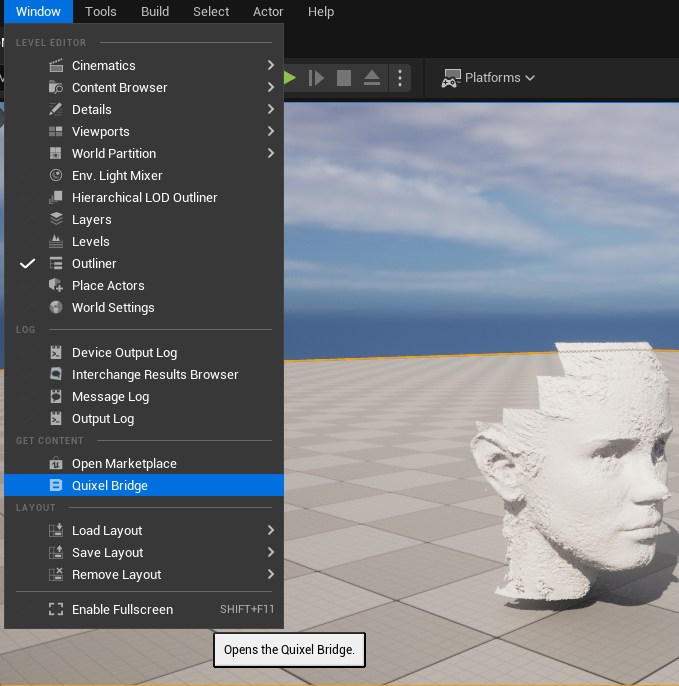The width and height of the screenshot is (679, 686).
Task: Click the Place Actors icon
Action: coord(56,286)
